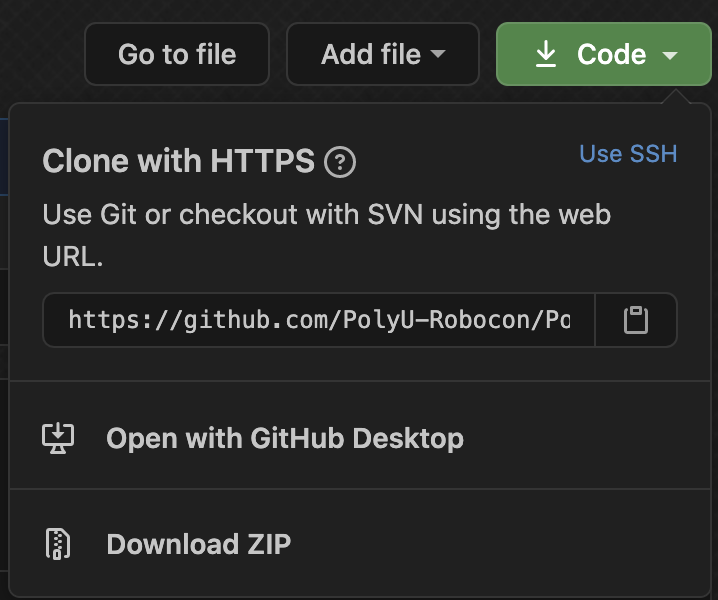The image size is (718, 600).
Task: Click the popover pointer arrow under Code
Action: click(675, 94)
